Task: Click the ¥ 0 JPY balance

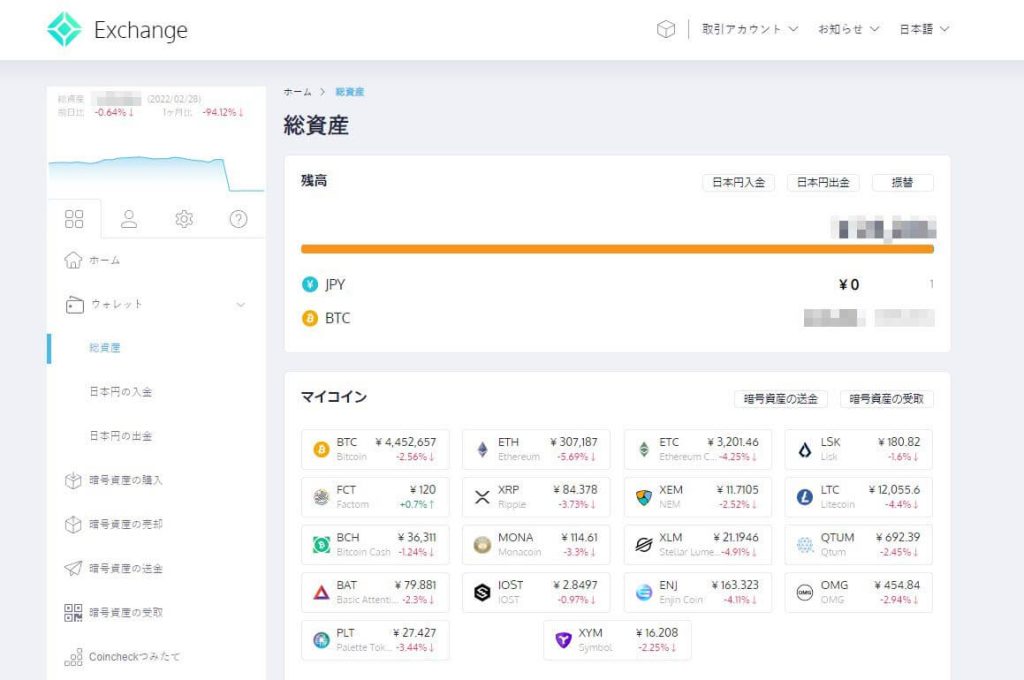Action: [849, 284]
